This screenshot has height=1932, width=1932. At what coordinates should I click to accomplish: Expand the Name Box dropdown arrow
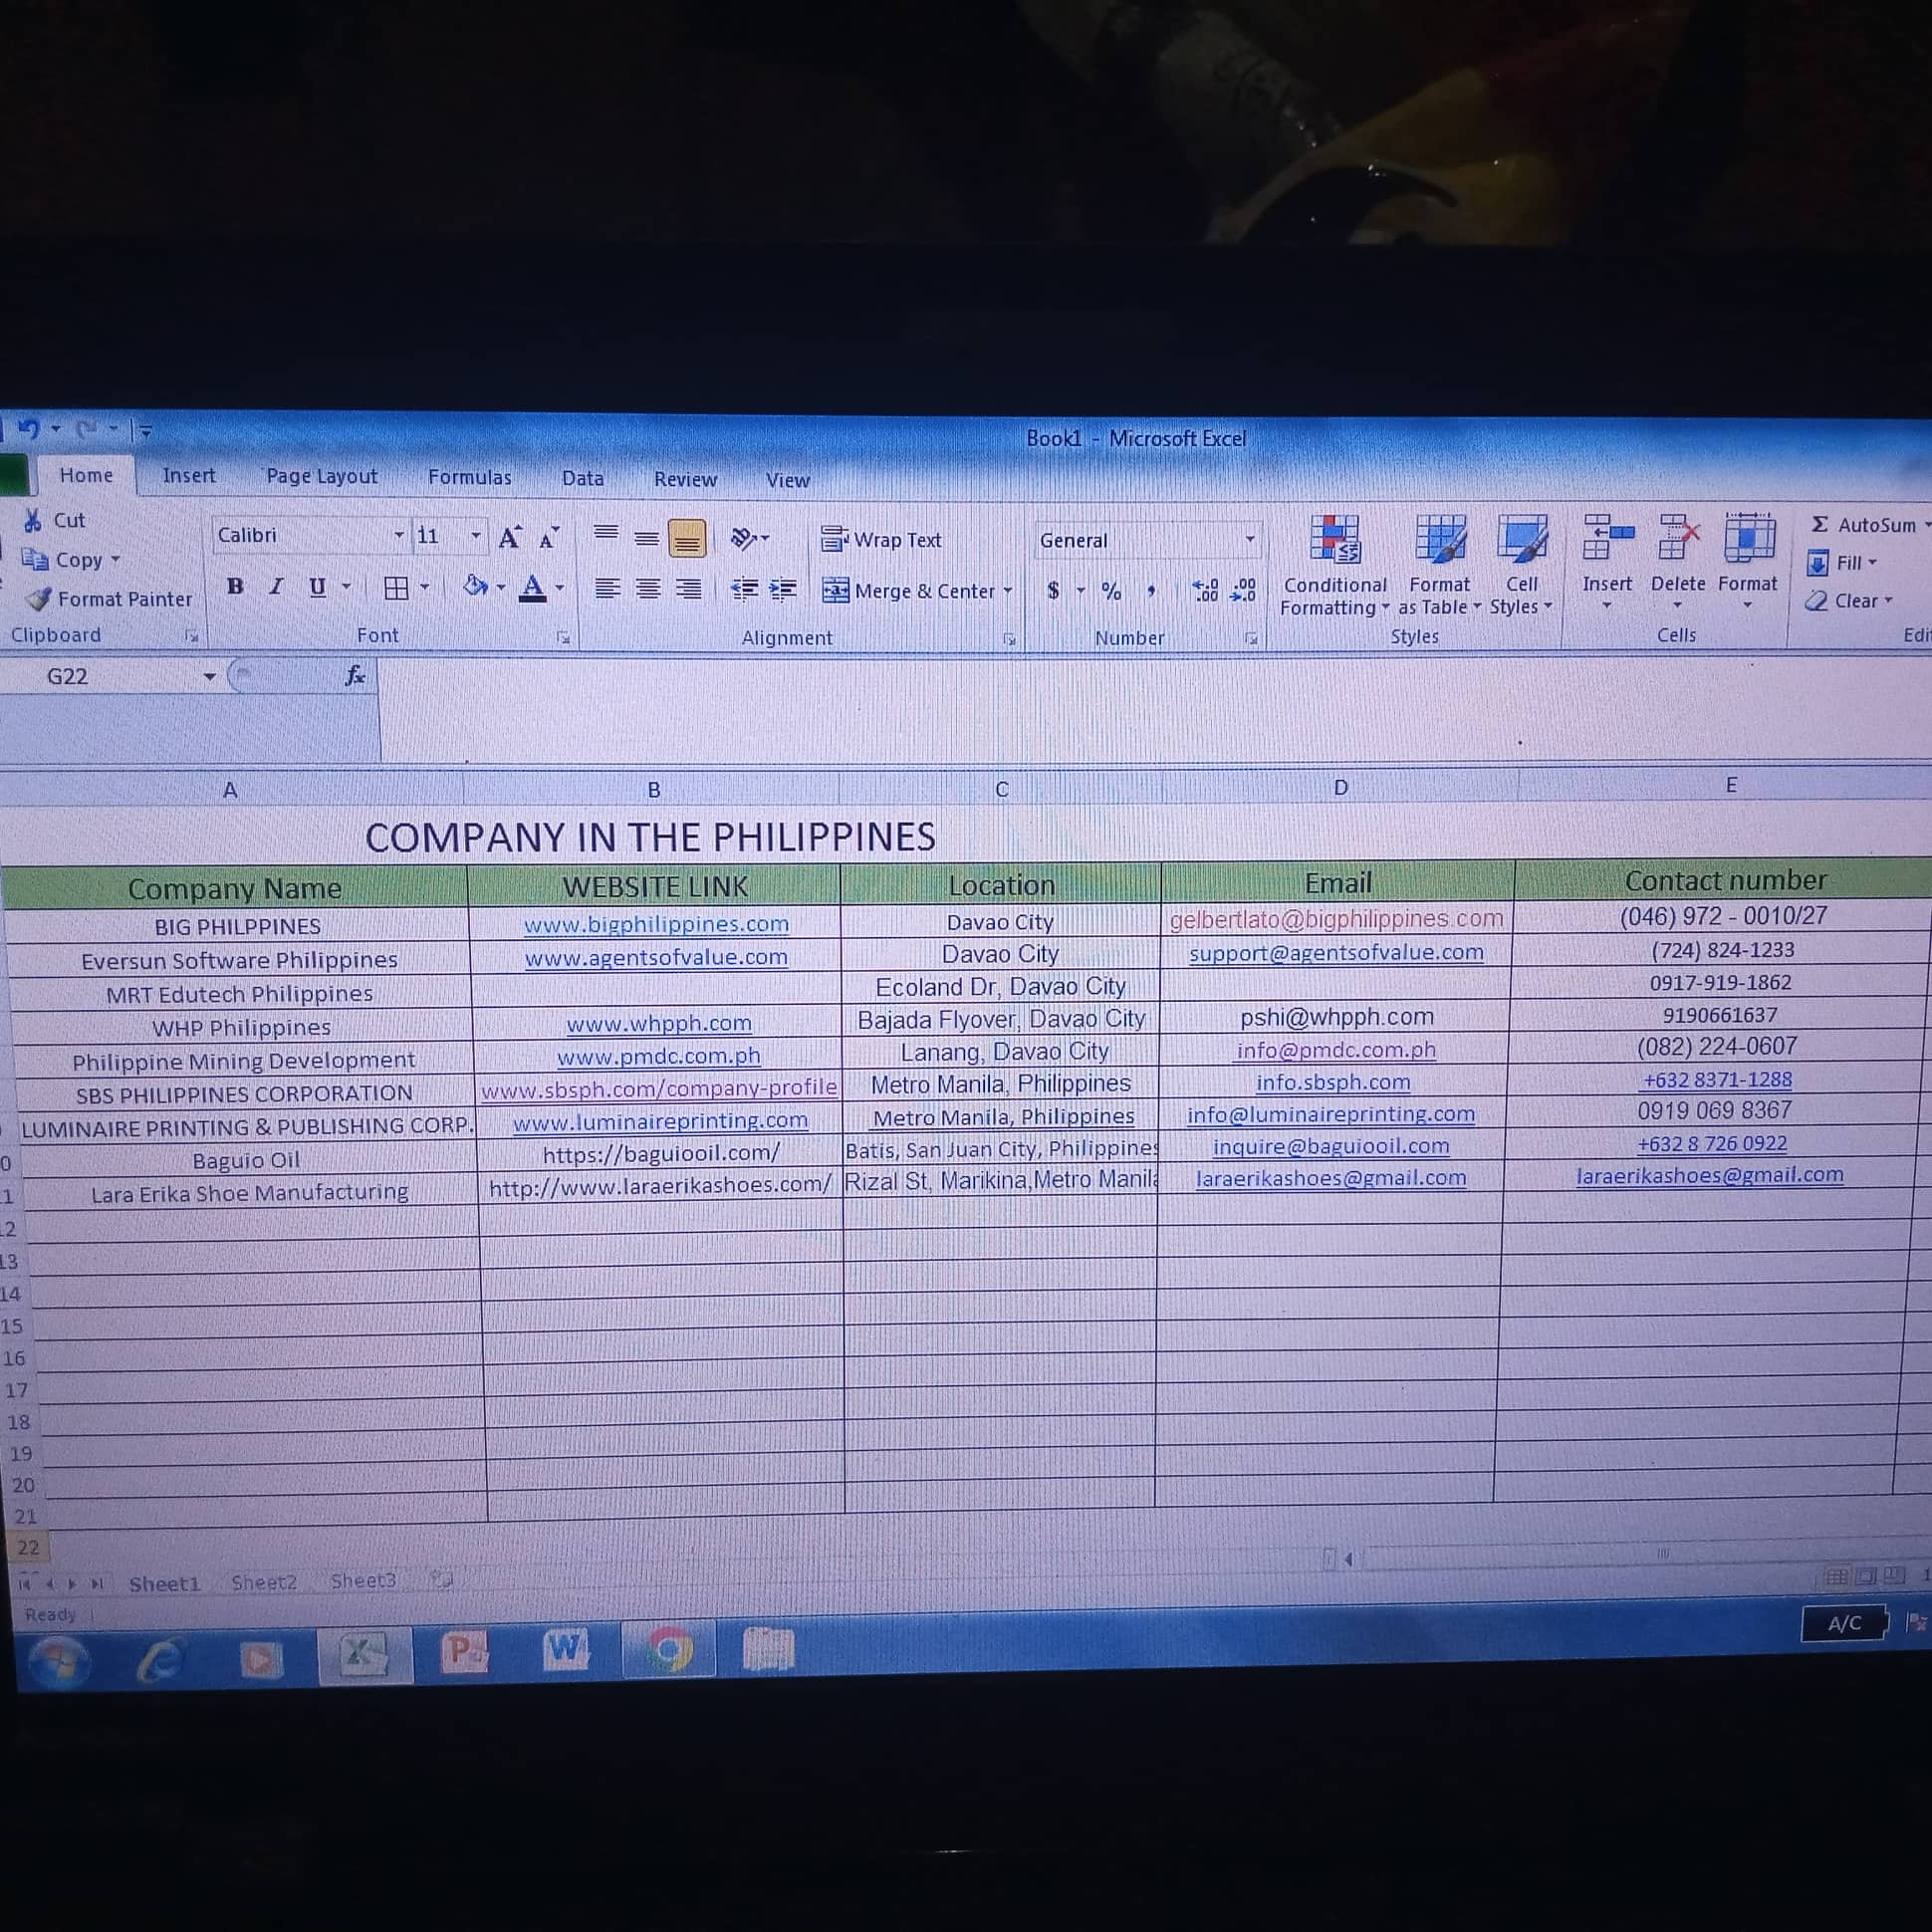coord(209,677)
